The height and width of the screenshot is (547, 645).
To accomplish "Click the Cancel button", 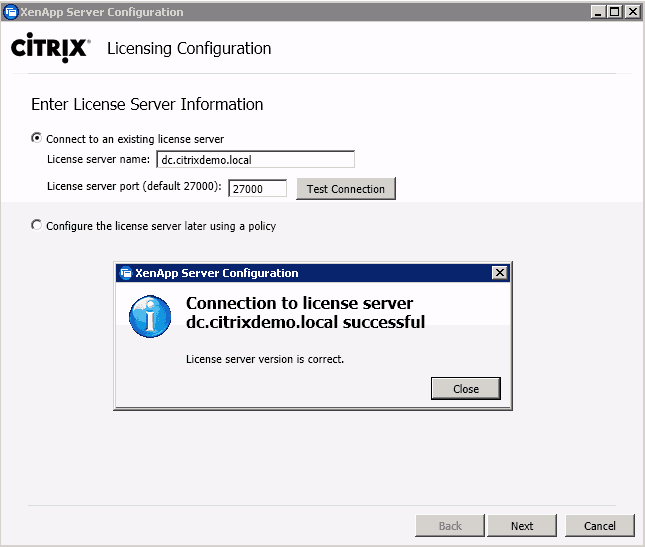I will tap(600, 526).
